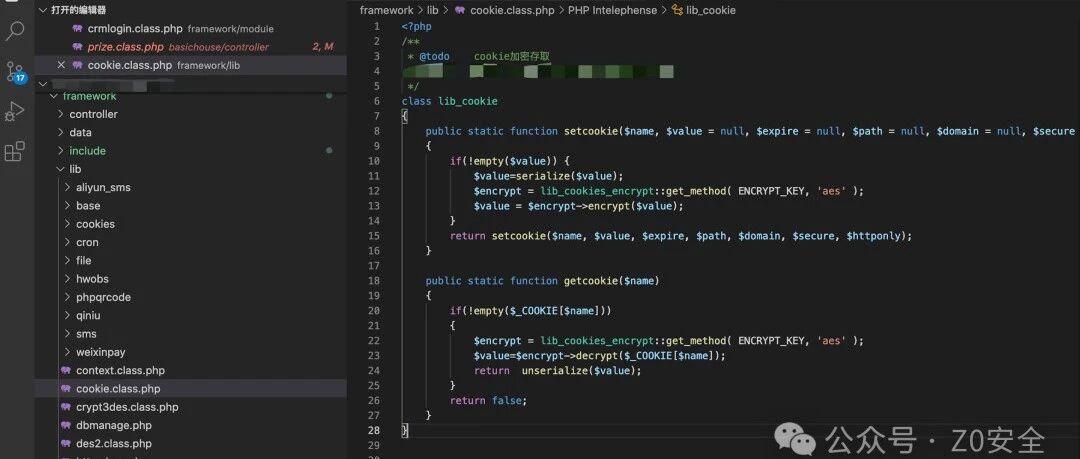Click '$value=serialize($value);' on line 11
Screen dimensions: 1080x459
[x=548, y=176]
